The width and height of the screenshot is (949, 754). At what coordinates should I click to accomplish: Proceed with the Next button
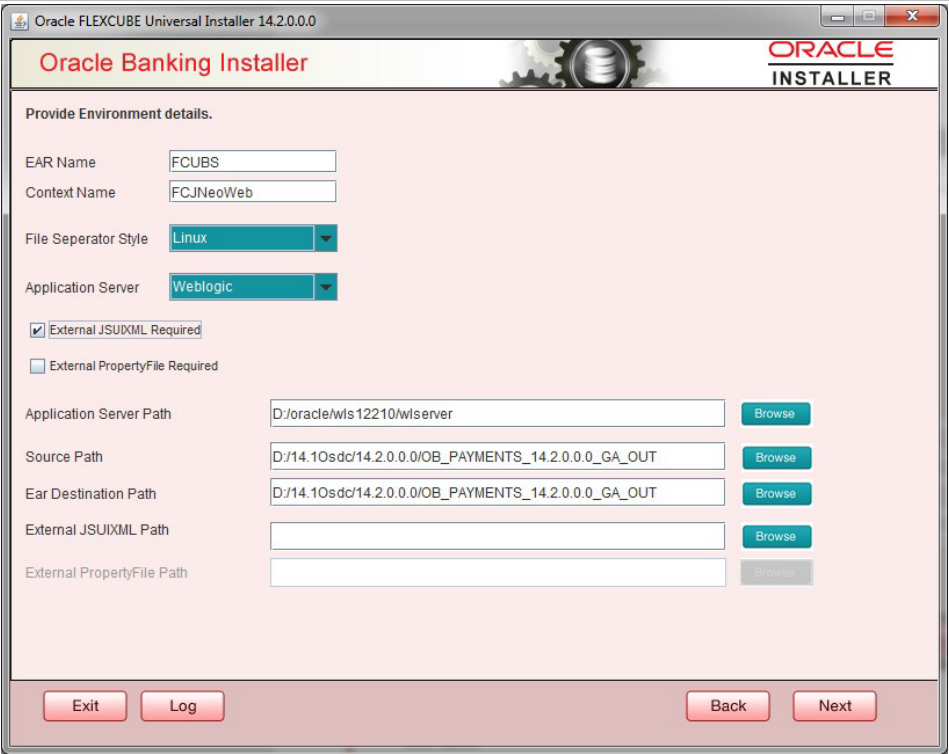(x=835, y=706)
